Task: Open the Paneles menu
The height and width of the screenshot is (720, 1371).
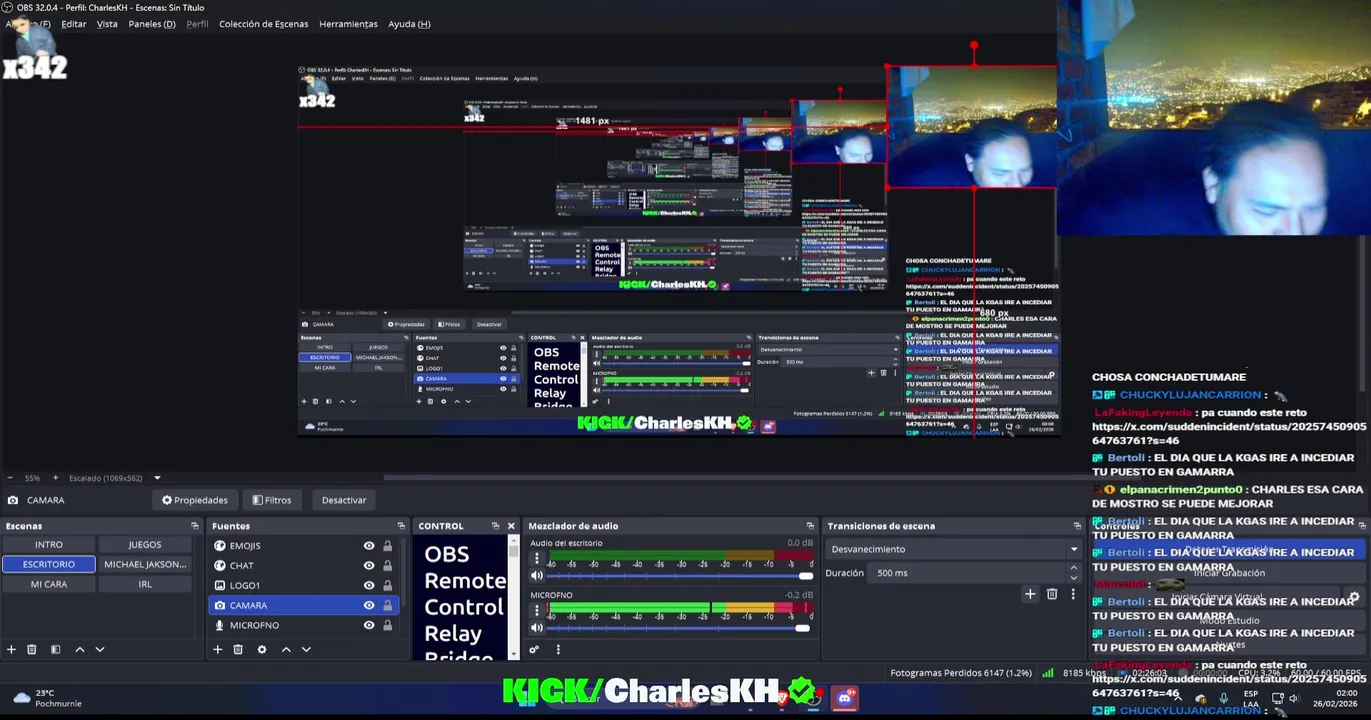Action: 152,24
